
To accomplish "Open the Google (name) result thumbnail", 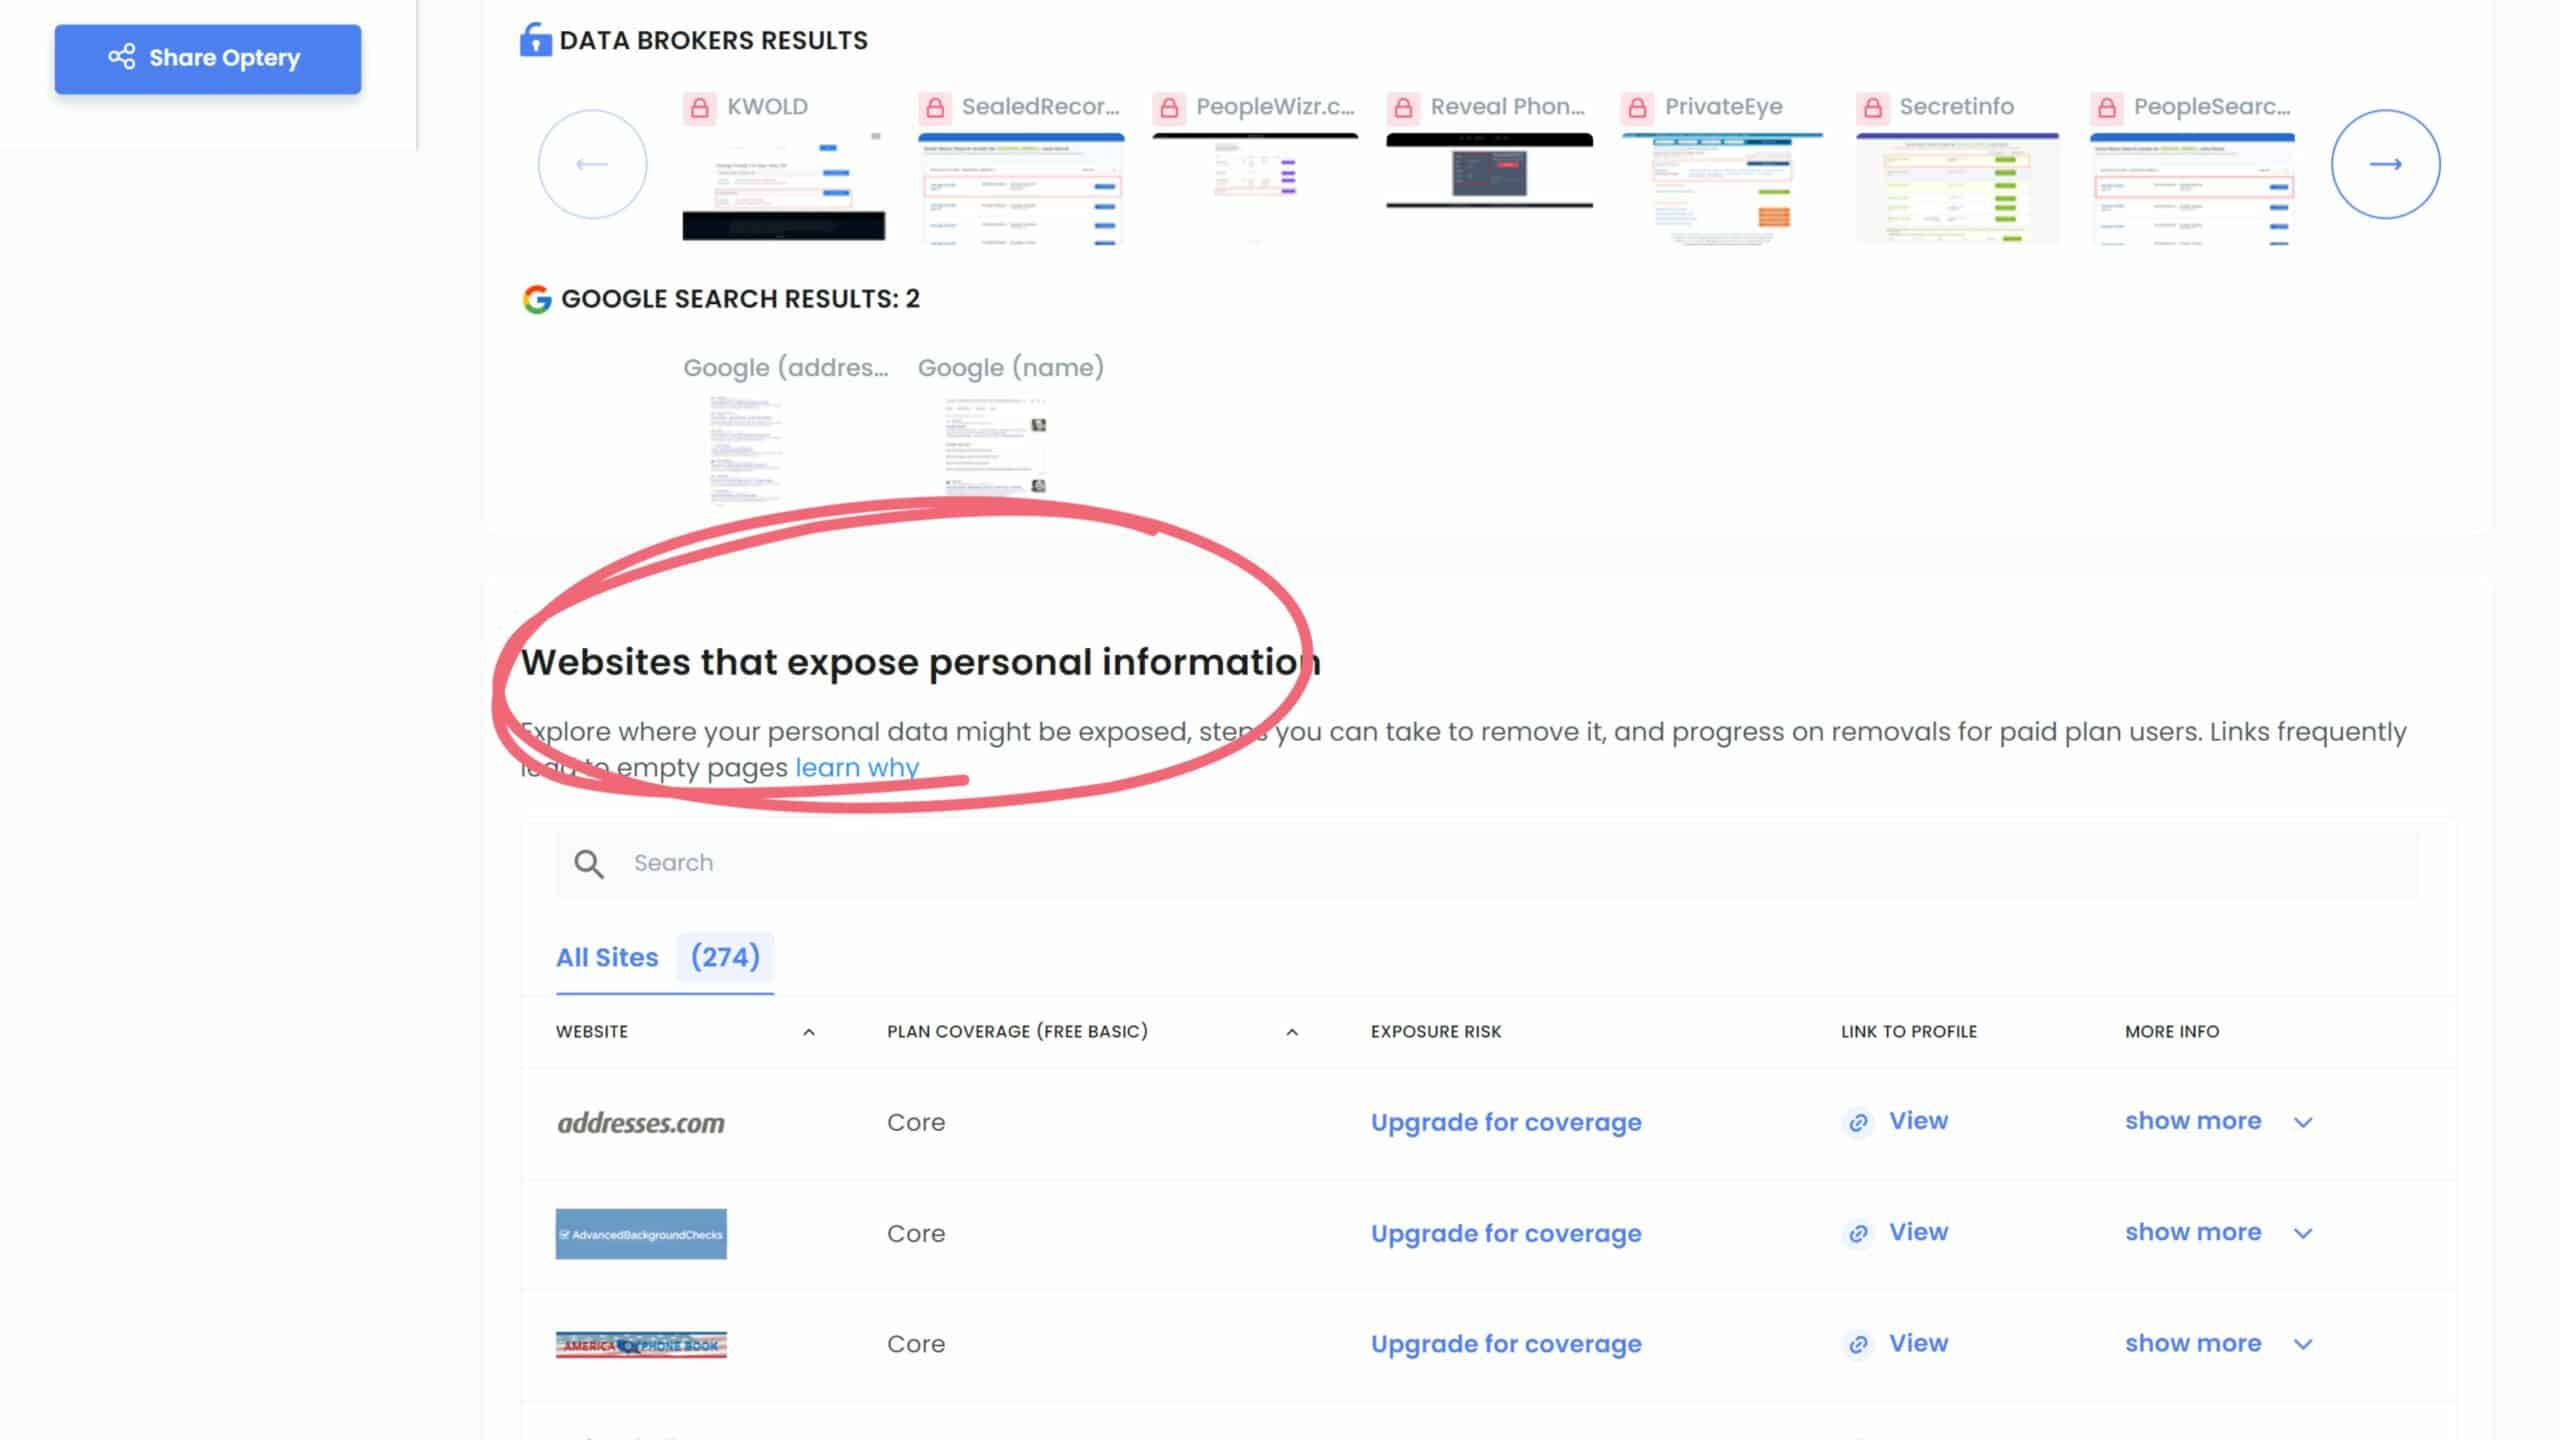I will [x=995, y=446].
